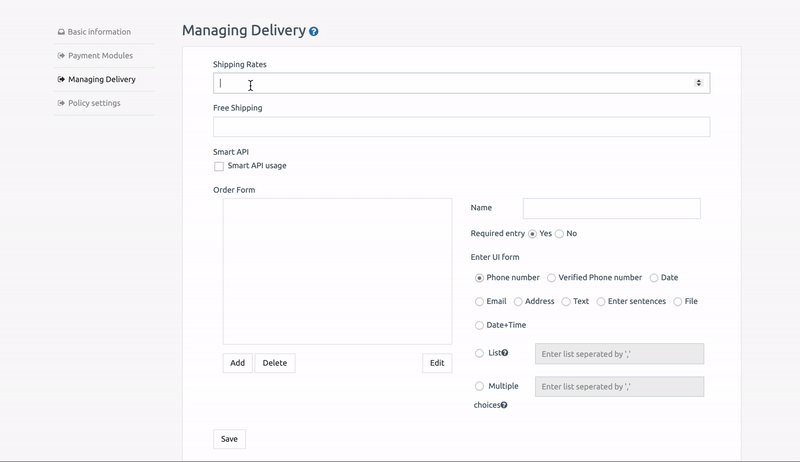This screenshot has height=462, width=800.
Task: Enable the Smart API usage checkbox
Action: click(x=219, y=166)
